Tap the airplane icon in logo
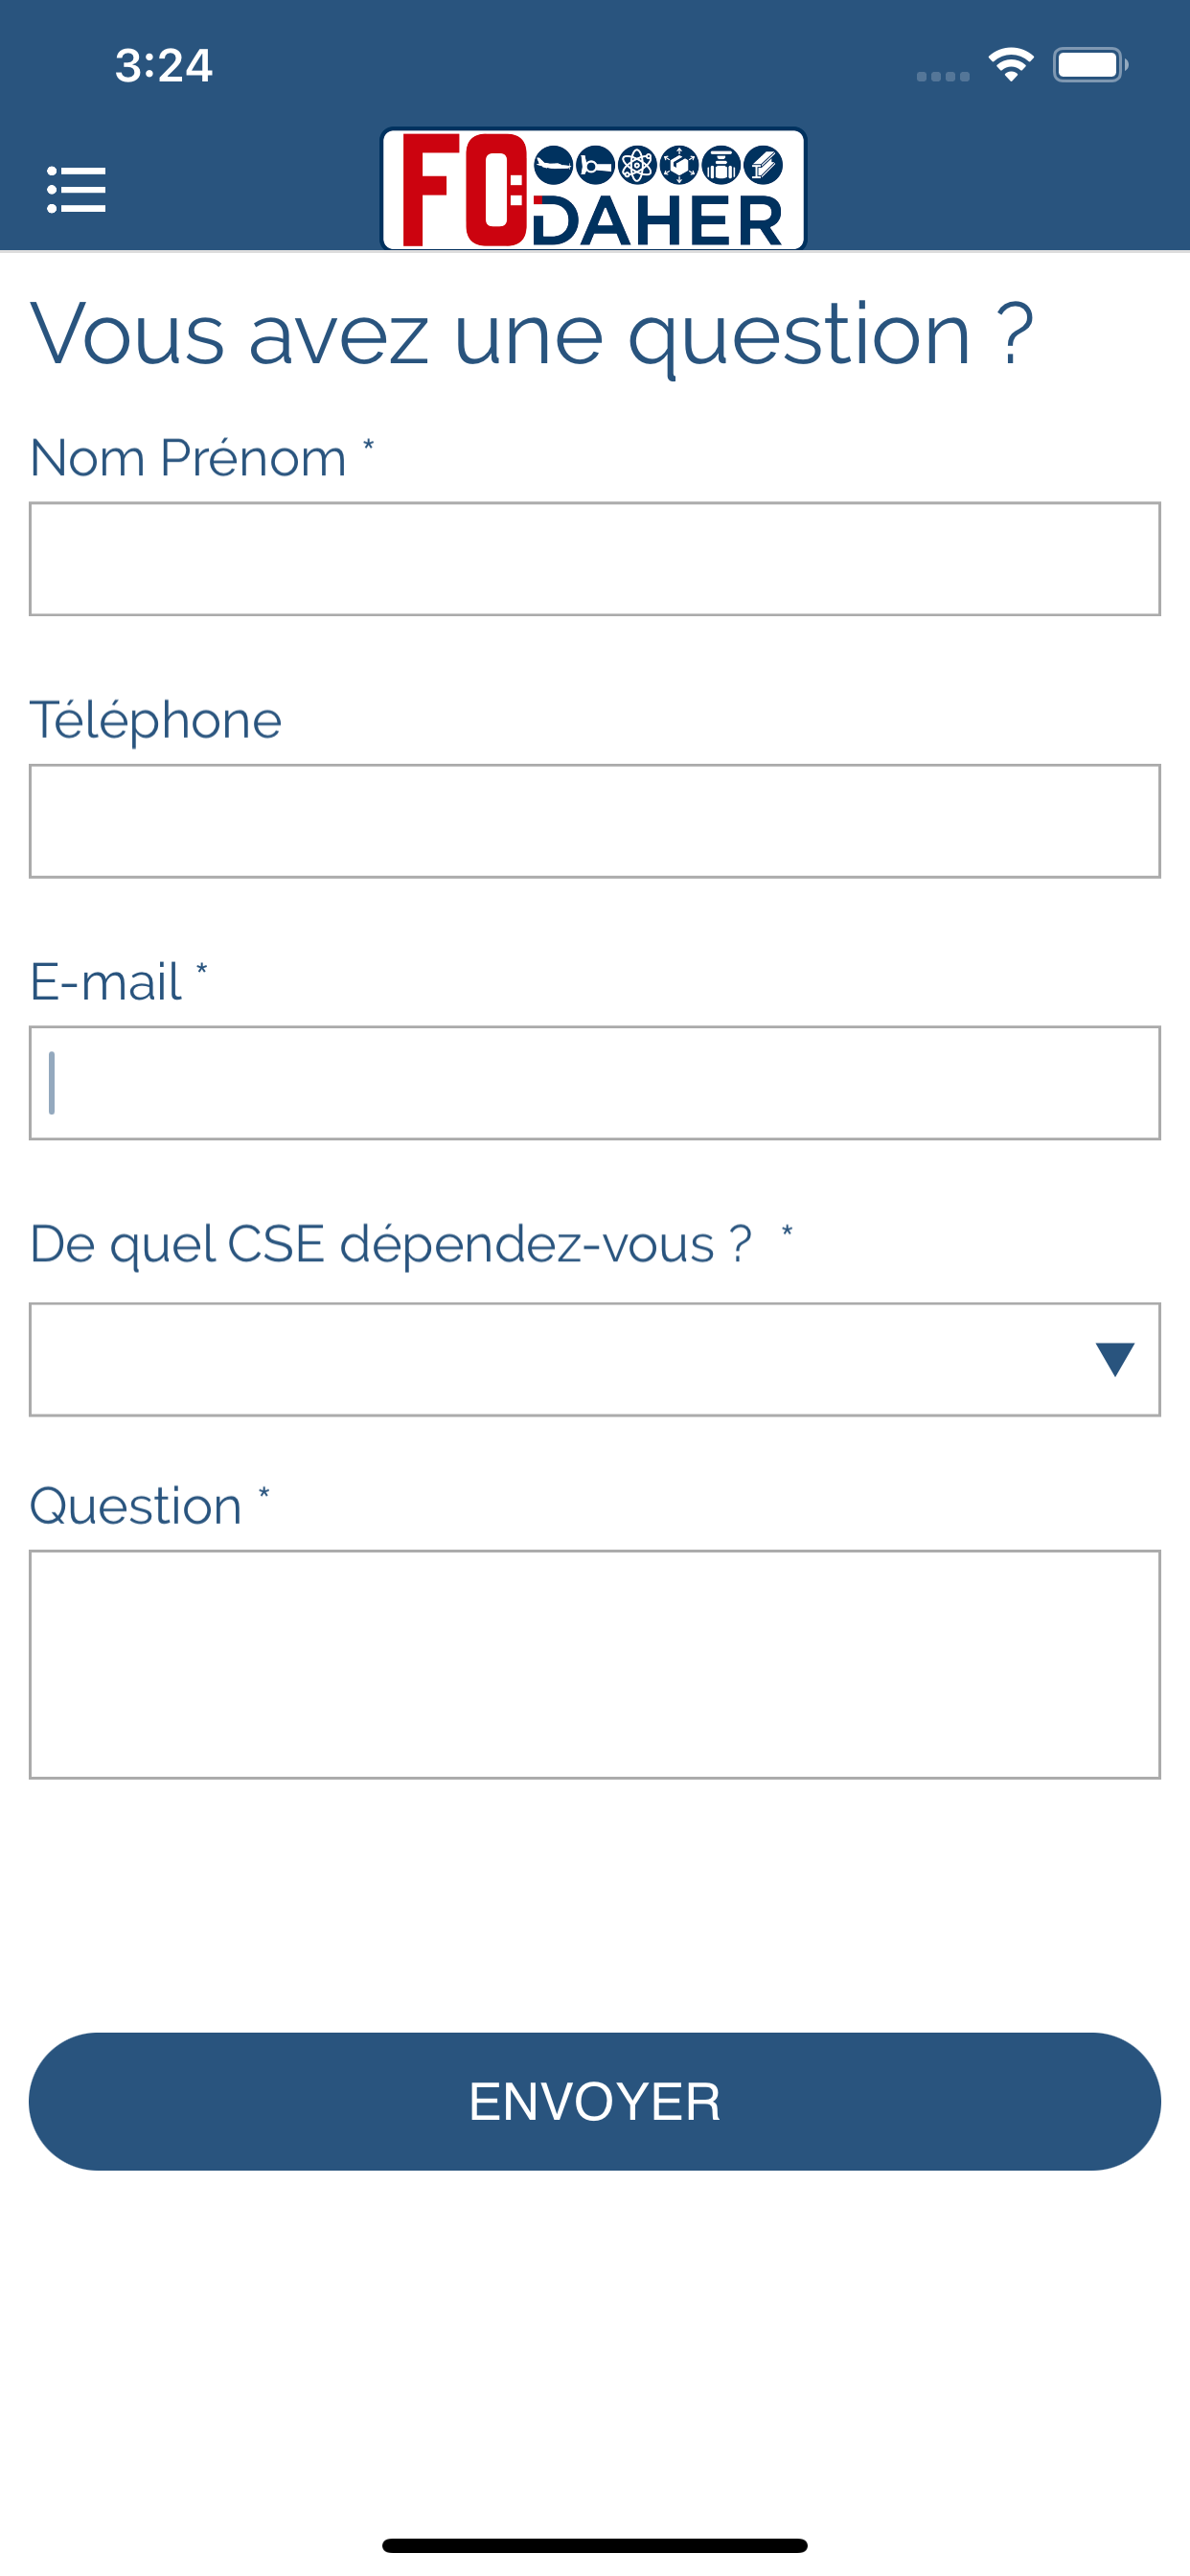This screenshot has width=1190, height=2576. pos(554,165)
